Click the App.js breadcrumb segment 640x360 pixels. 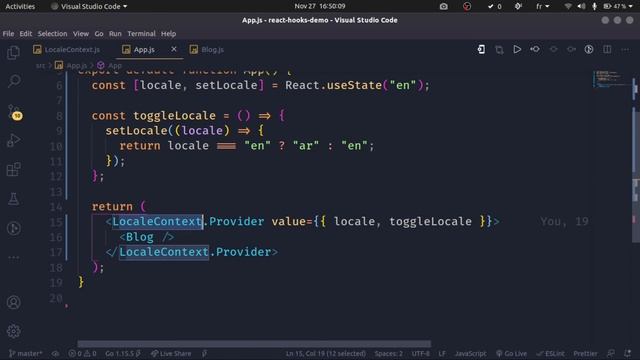click(x=71, y=65)
